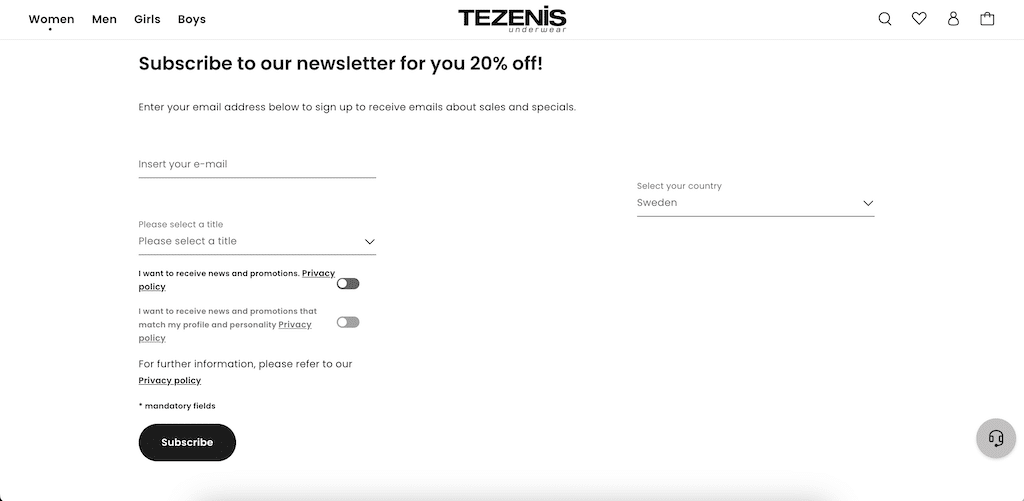Expand the Please select a title dropdown
The image size is (1024, 501).
click(x=257, y=241)
